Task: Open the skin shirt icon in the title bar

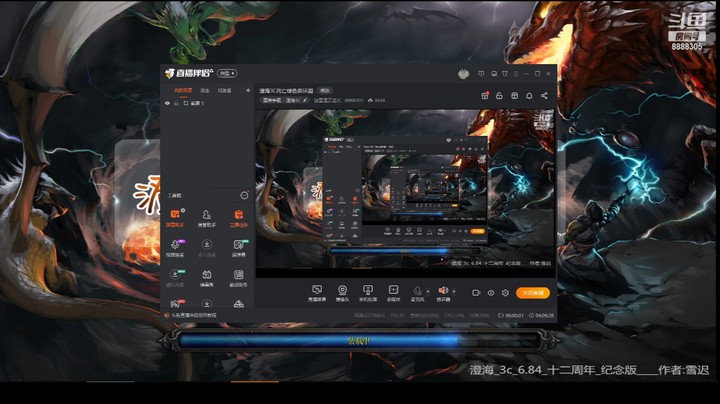Action: point(505,73)
